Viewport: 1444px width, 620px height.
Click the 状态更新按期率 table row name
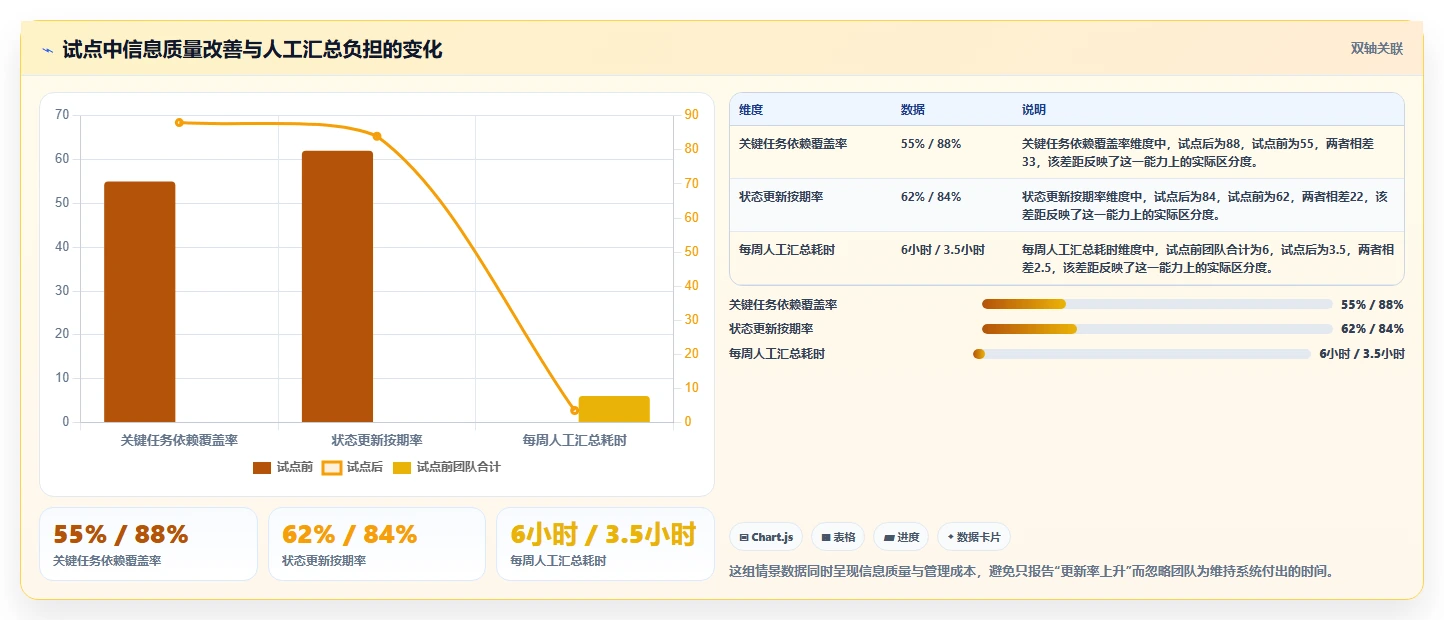781,197
